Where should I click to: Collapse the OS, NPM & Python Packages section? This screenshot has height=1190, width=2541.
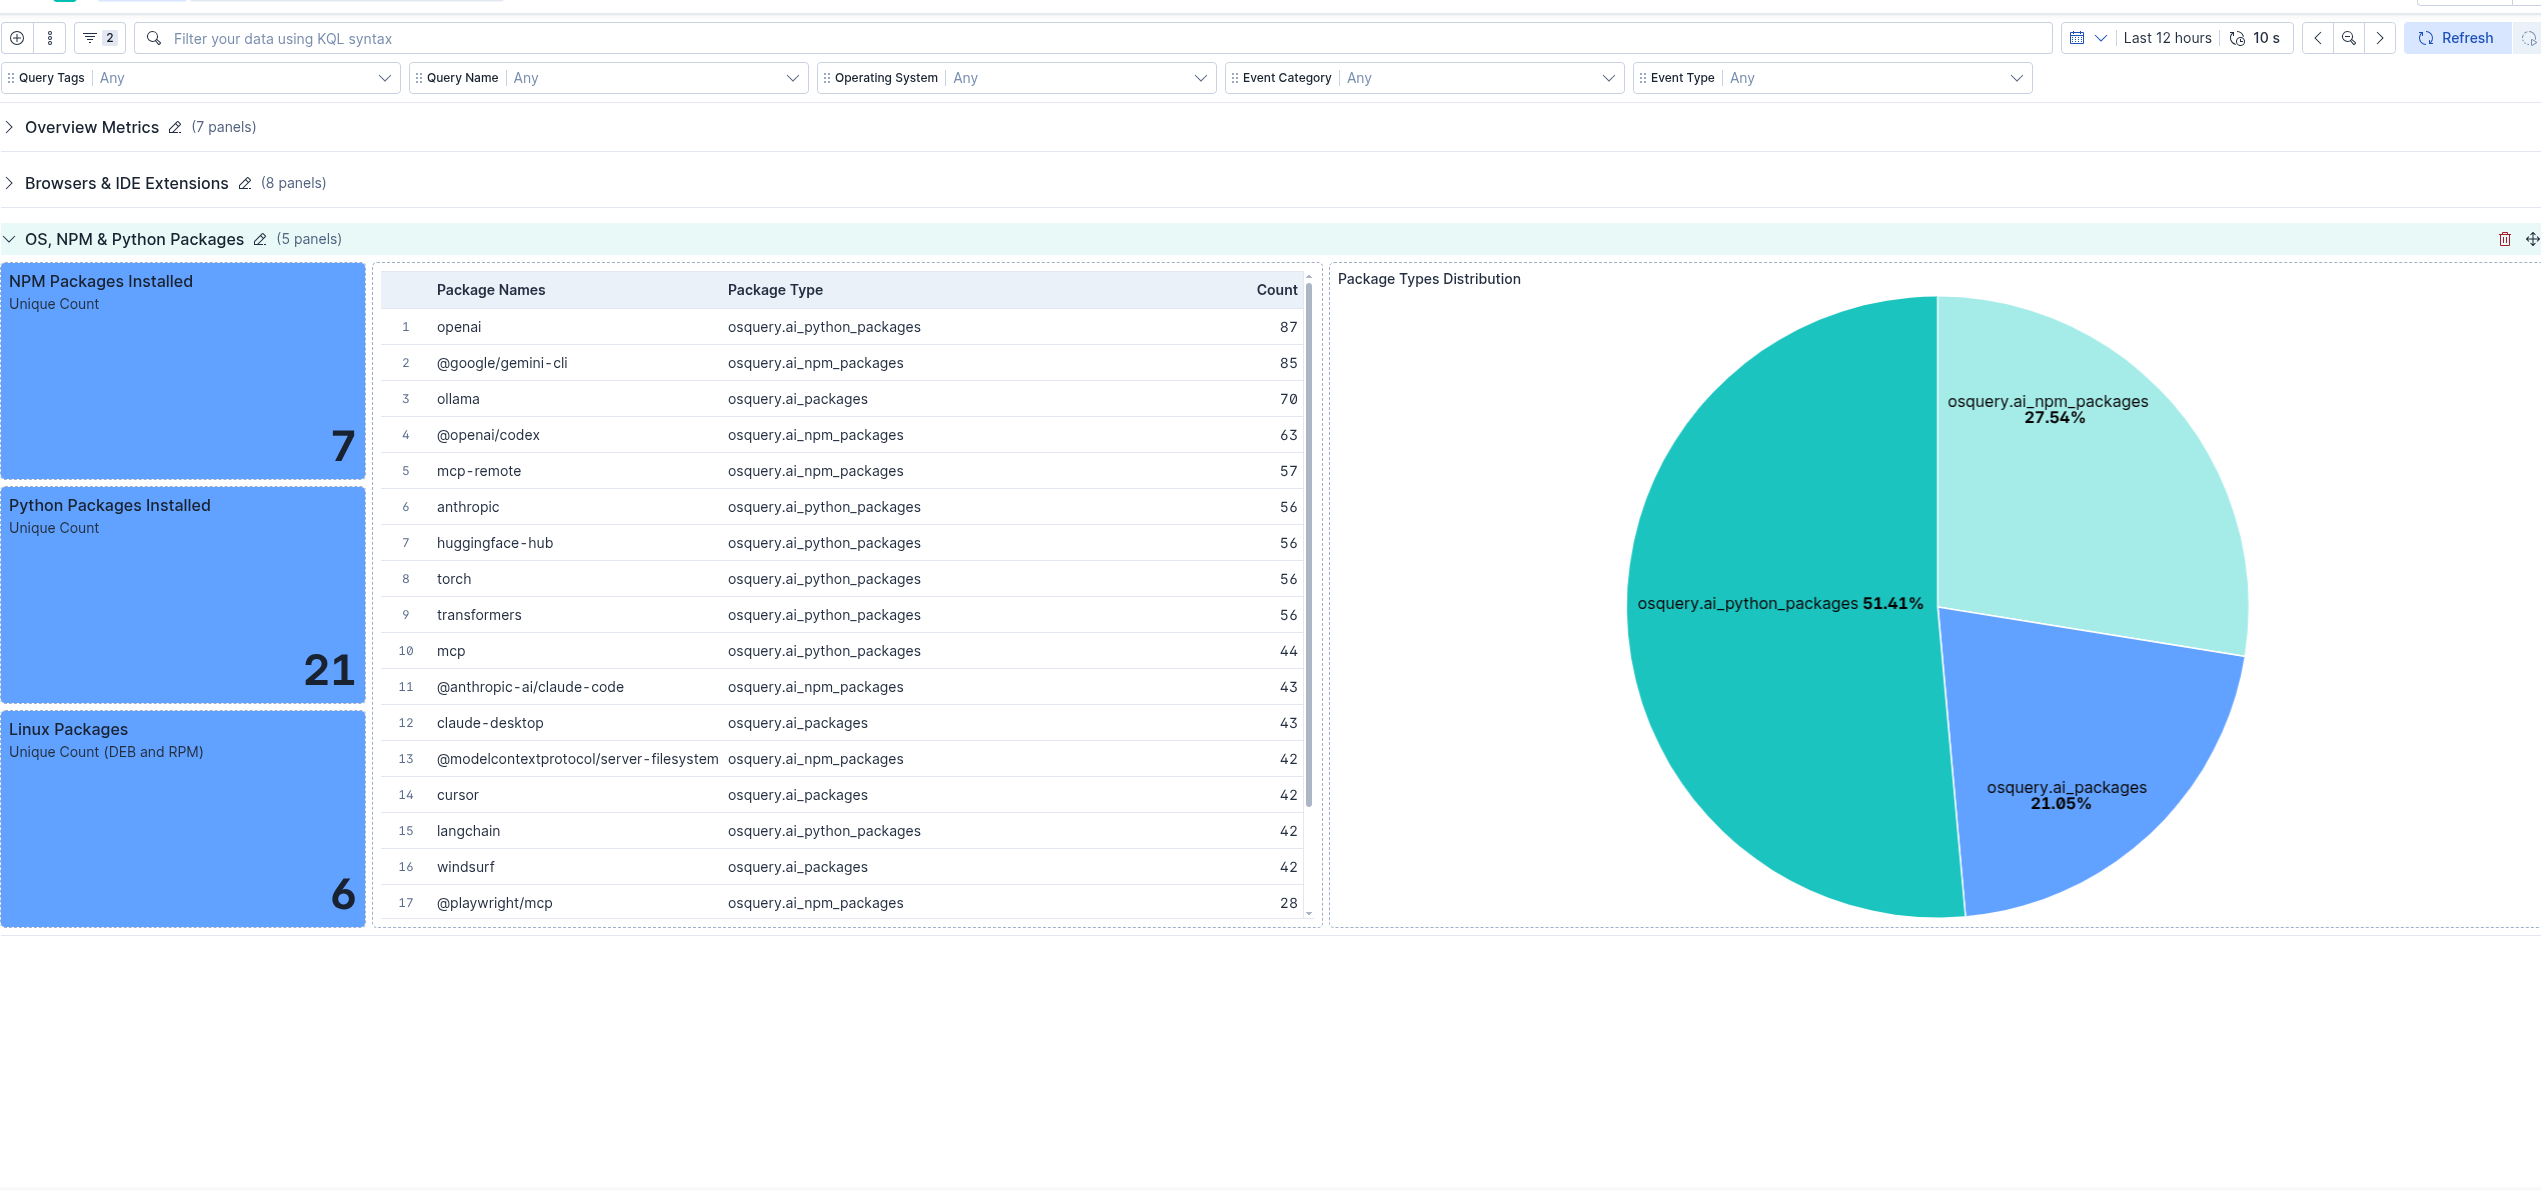(9, 239)
